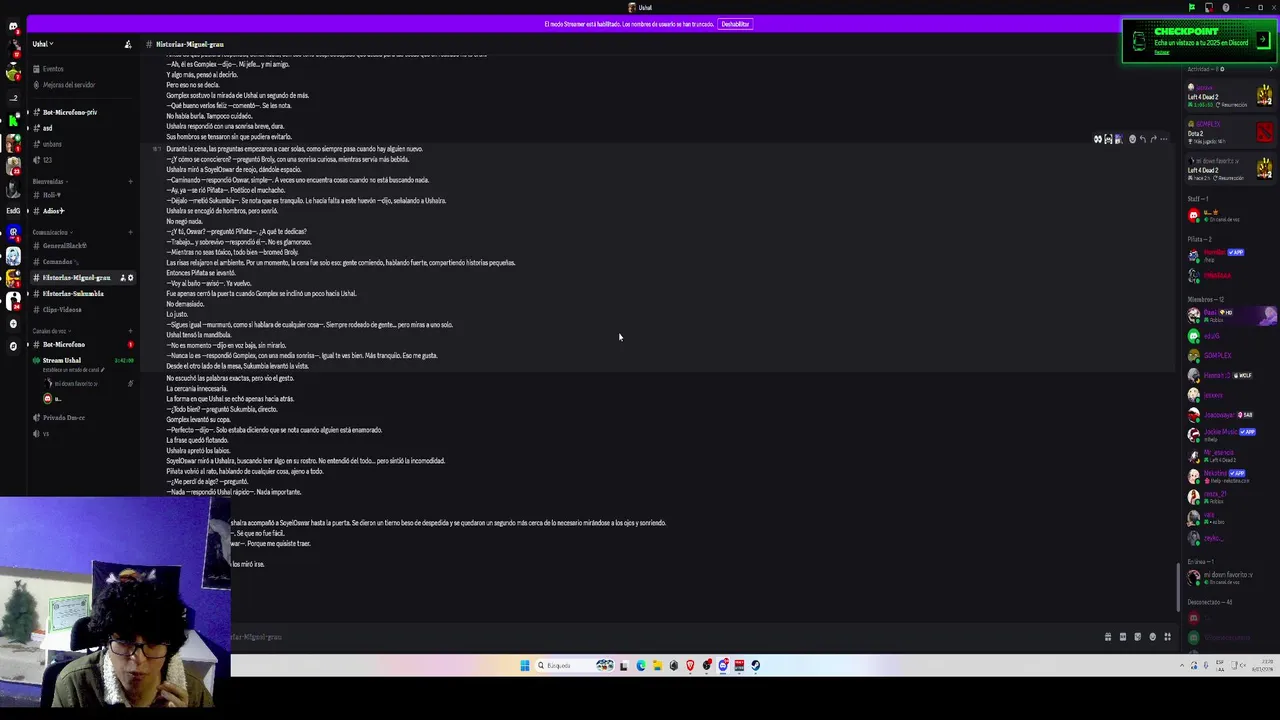Collapse the Canales de voz category
Screen dimensions: 1280x720
click(x=50, y=331)
